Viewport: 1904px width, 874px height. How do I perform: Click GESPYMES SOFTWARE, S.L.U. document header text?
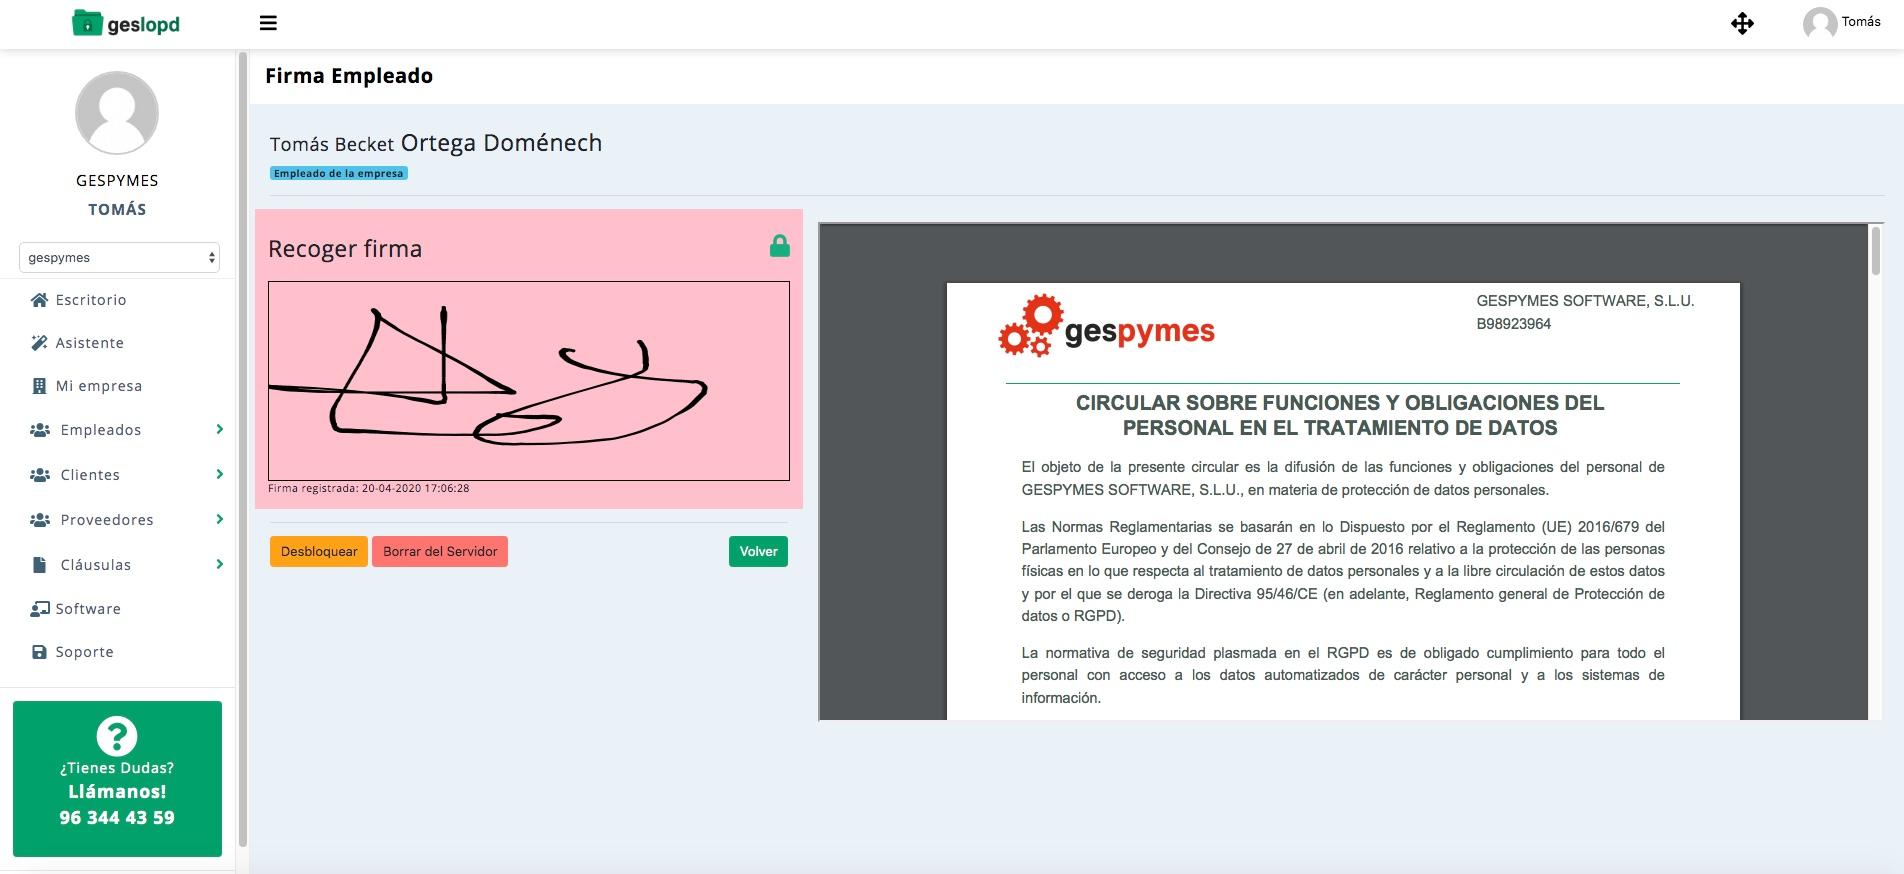coord(1585,301)
